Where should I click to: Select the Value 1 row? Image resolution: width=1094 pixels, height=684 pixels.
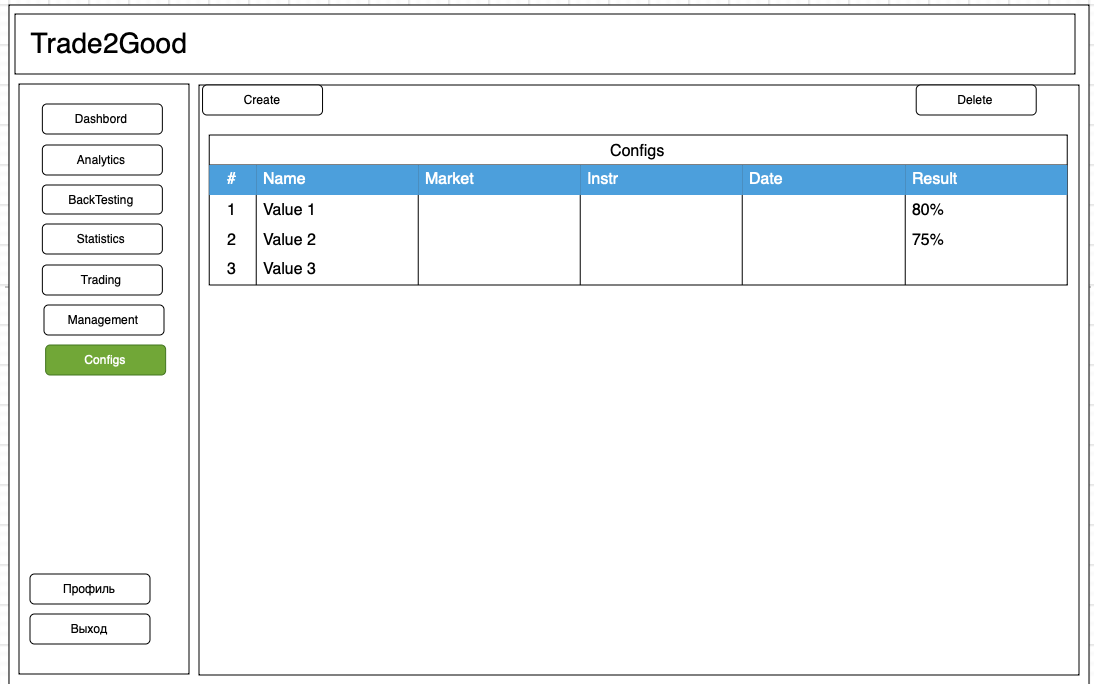tap(290, 210)
